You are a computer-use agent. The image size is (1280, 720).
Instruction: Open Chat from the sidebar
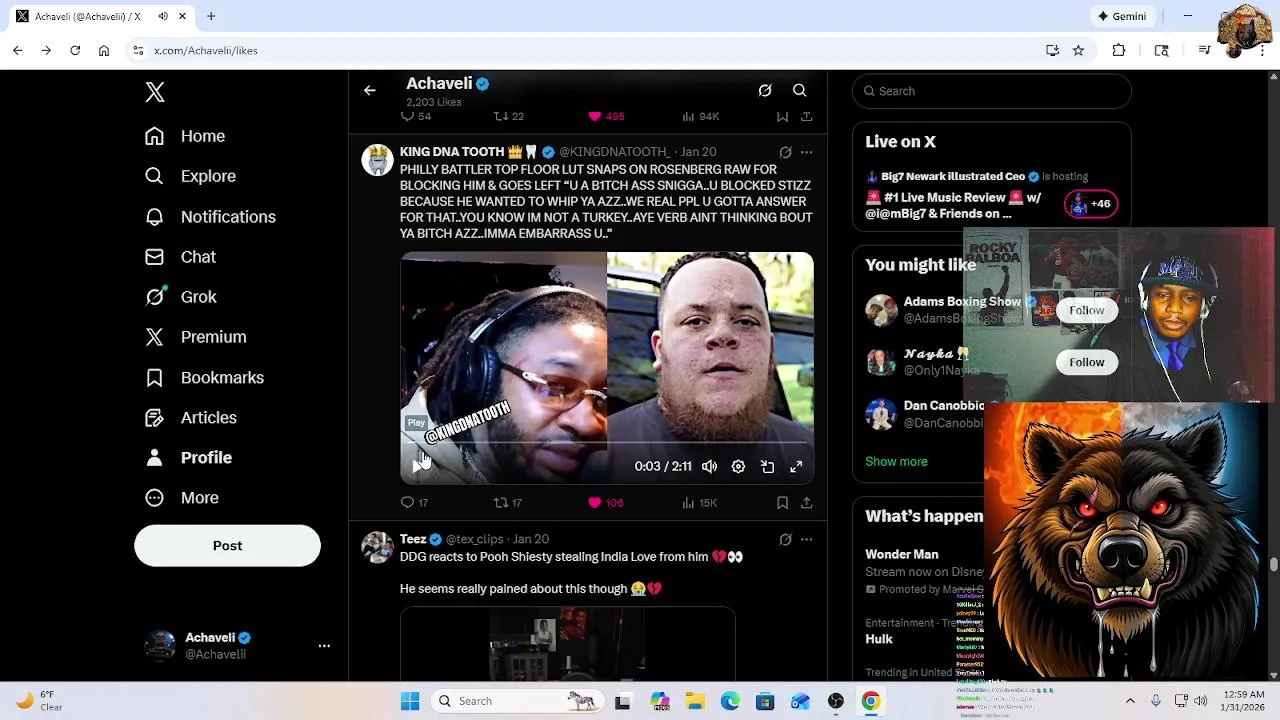pos(180,257)
